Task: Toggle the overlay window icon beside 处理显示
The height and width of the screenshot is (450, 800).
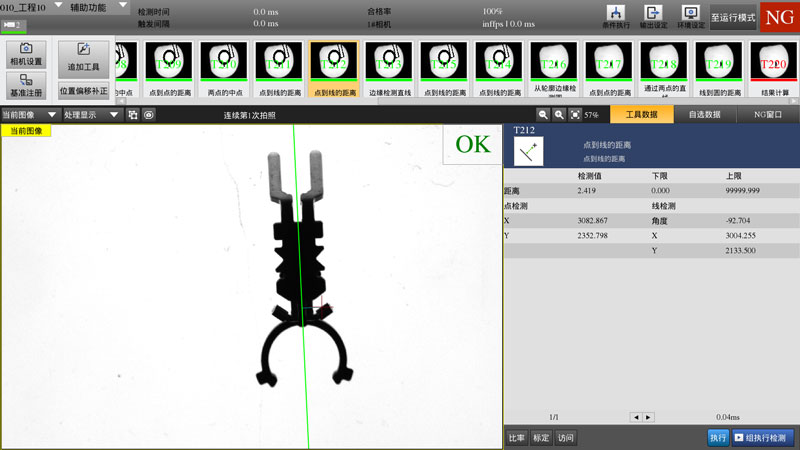Action: pyautogui.click(x=133, y=115)
